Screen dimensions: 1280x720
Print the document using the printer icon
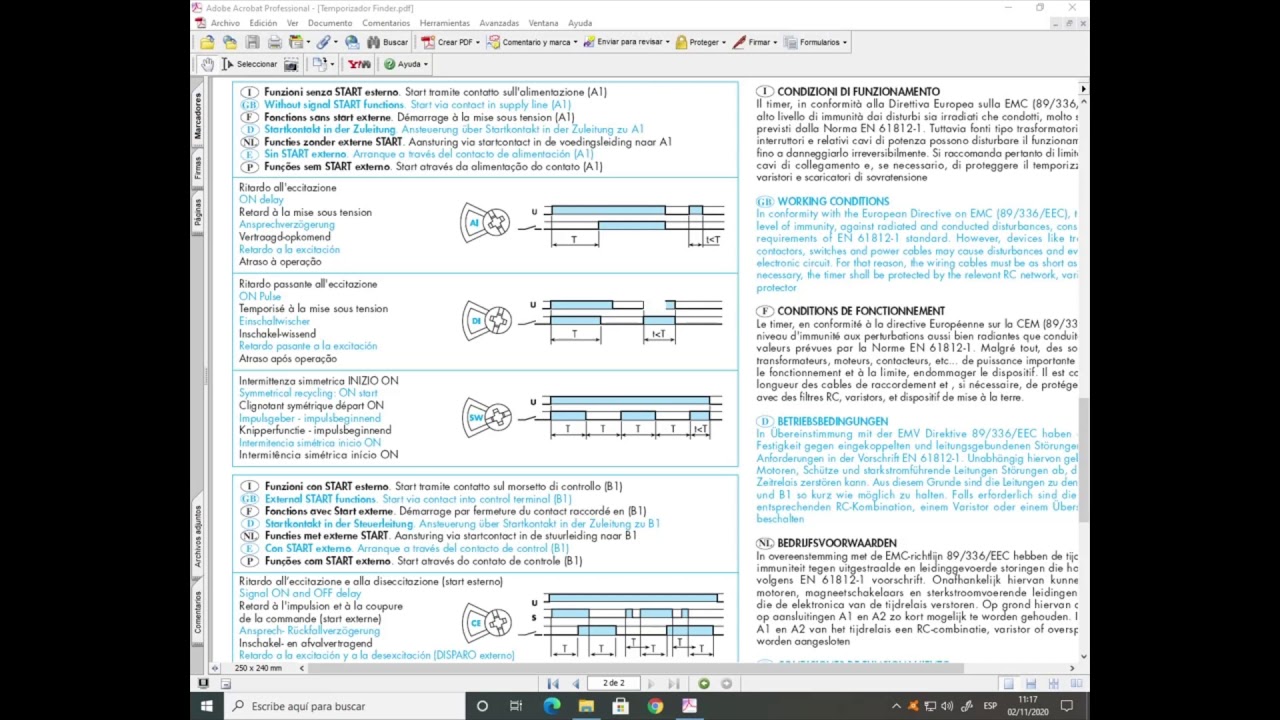coord(275,42)
